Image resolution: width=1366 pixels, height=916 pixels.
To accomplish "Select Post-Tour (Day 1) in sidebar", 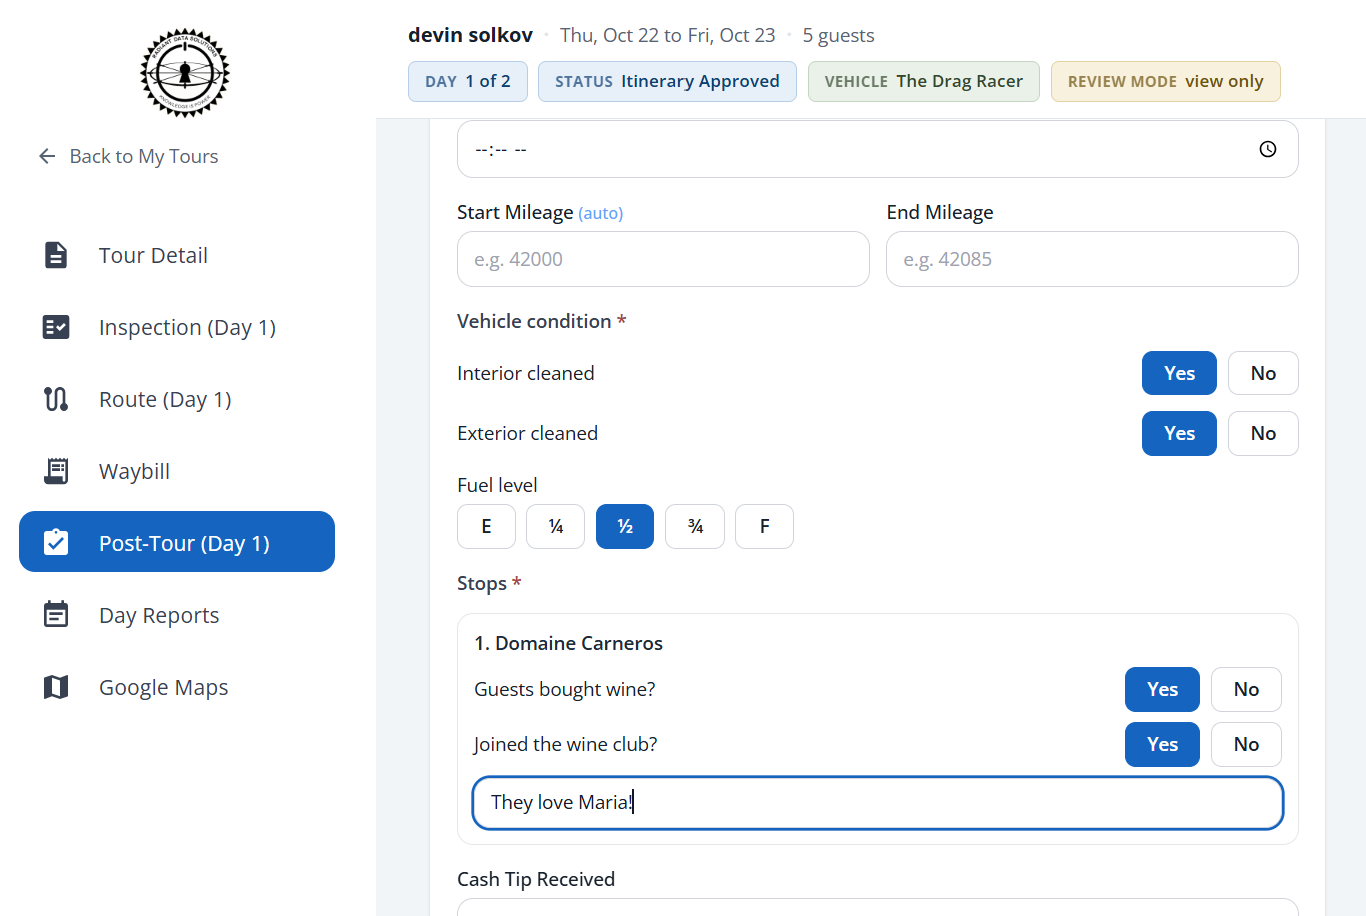I will coord(177,542).
